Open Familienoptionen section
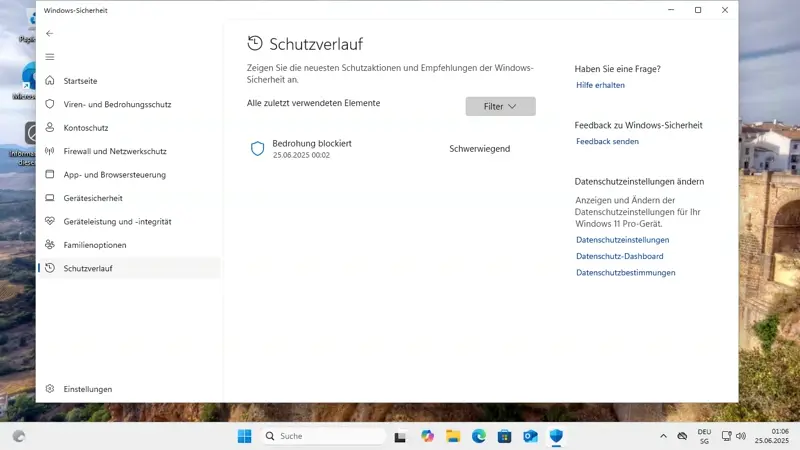The image size is (800, 450). tap(129, 245)
